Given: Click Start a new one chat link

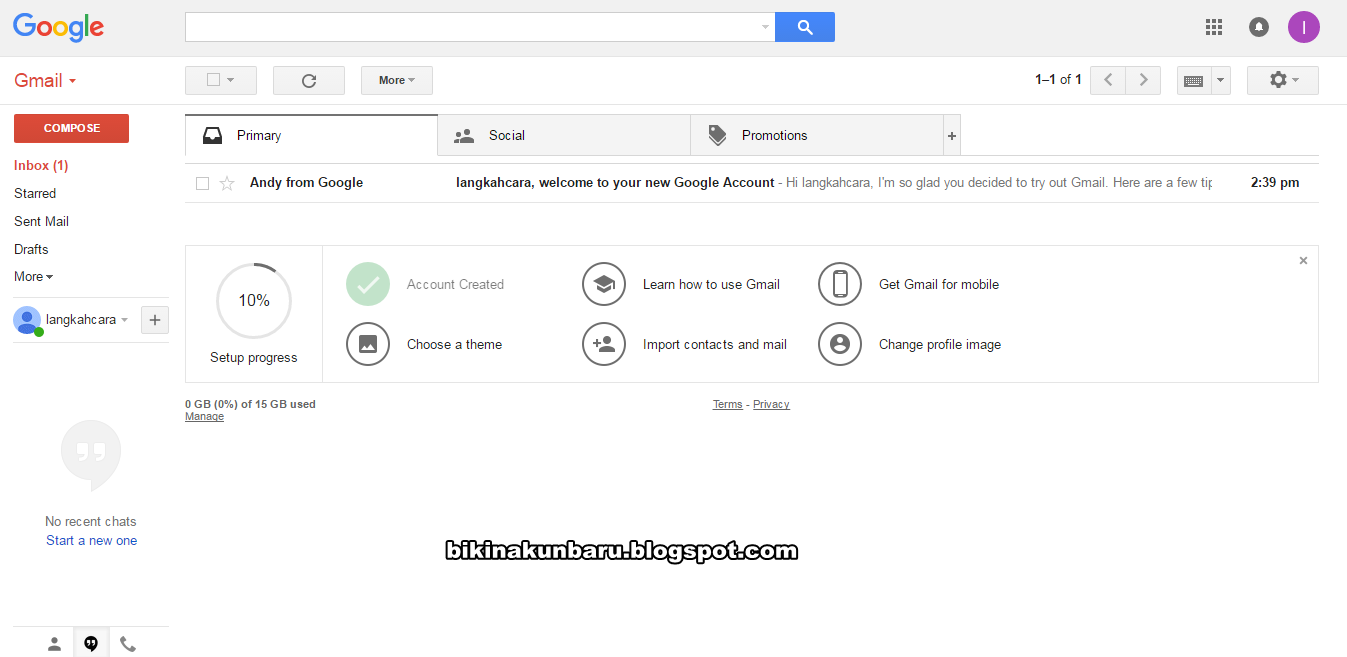Looking at the screenshot, I should click(91, 540).
